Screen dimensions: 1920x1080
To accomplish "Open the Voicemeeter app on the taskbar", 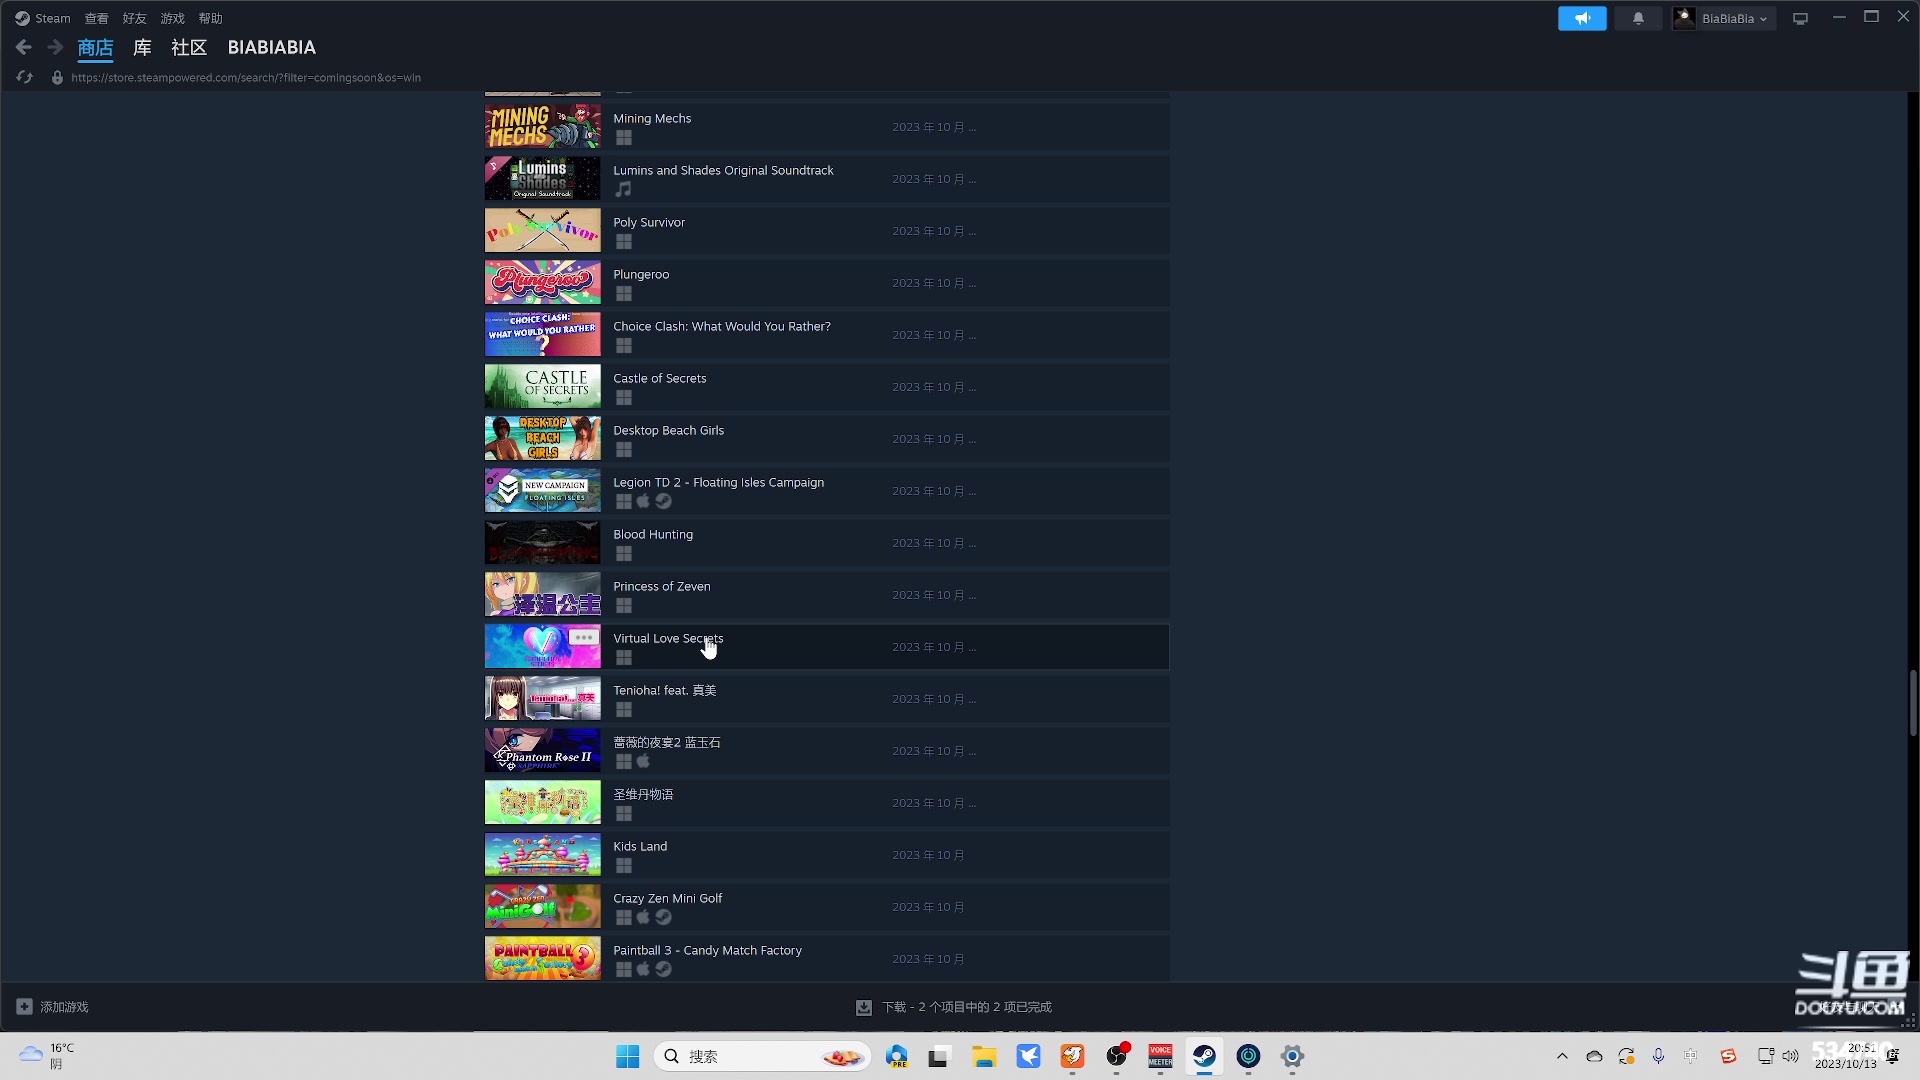I will coord(1160,1056).
